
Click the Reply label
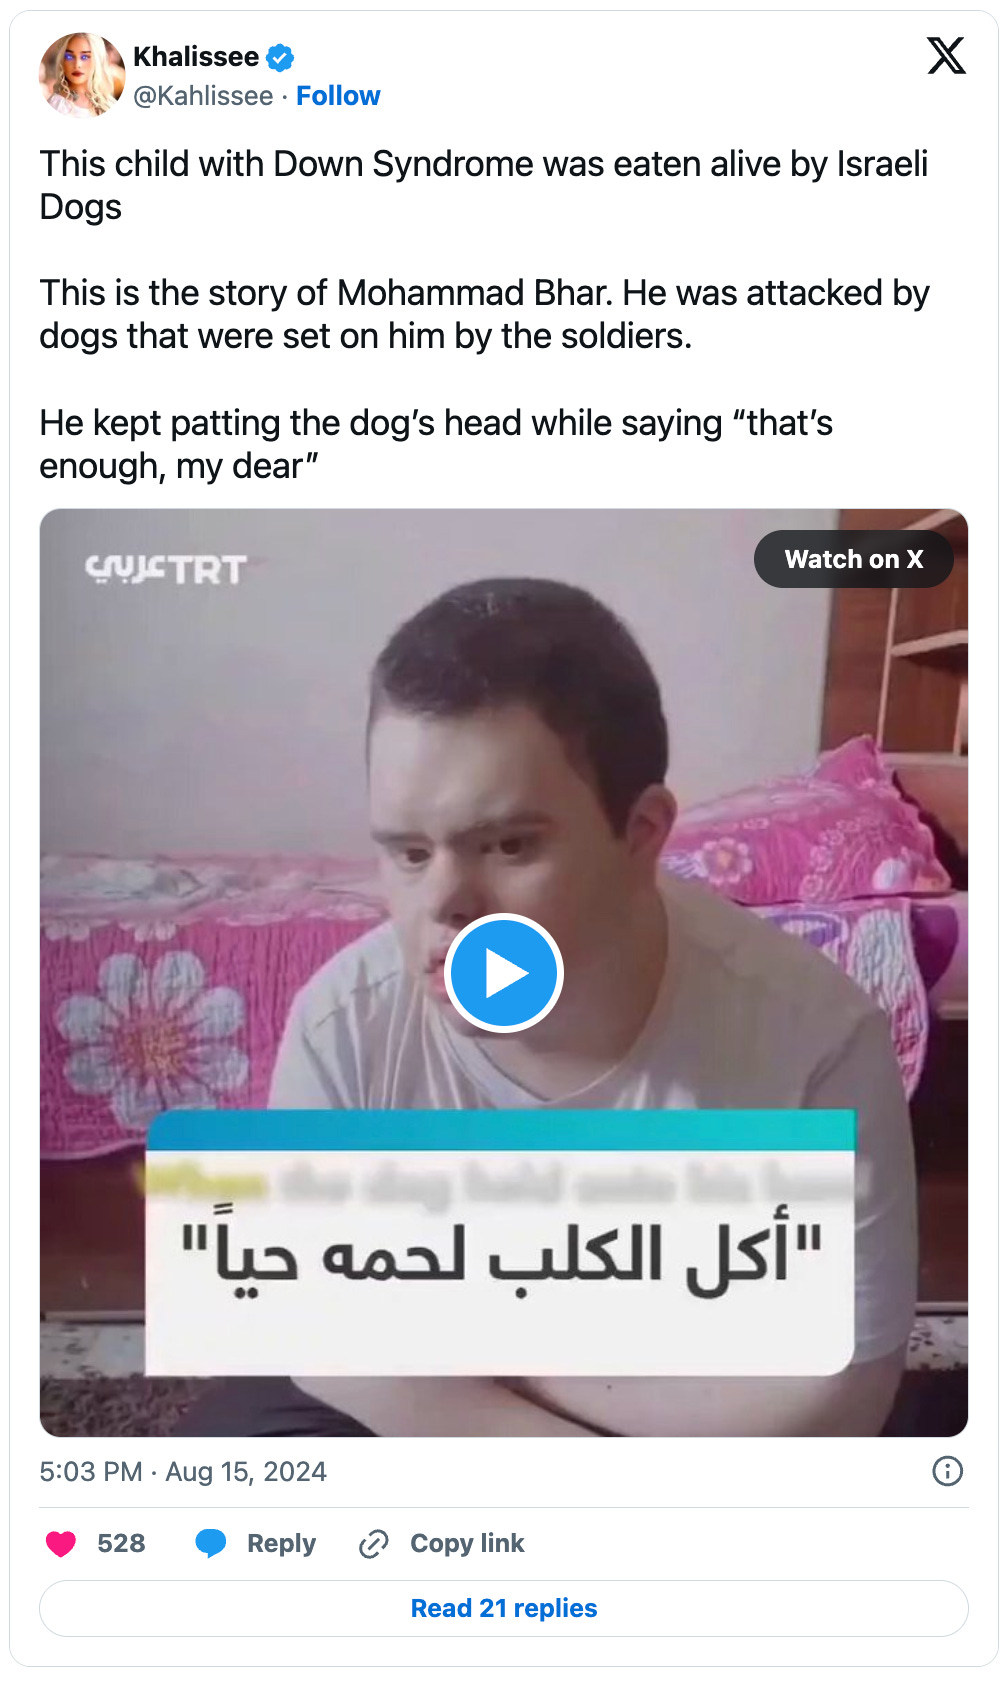[281, 1544]
